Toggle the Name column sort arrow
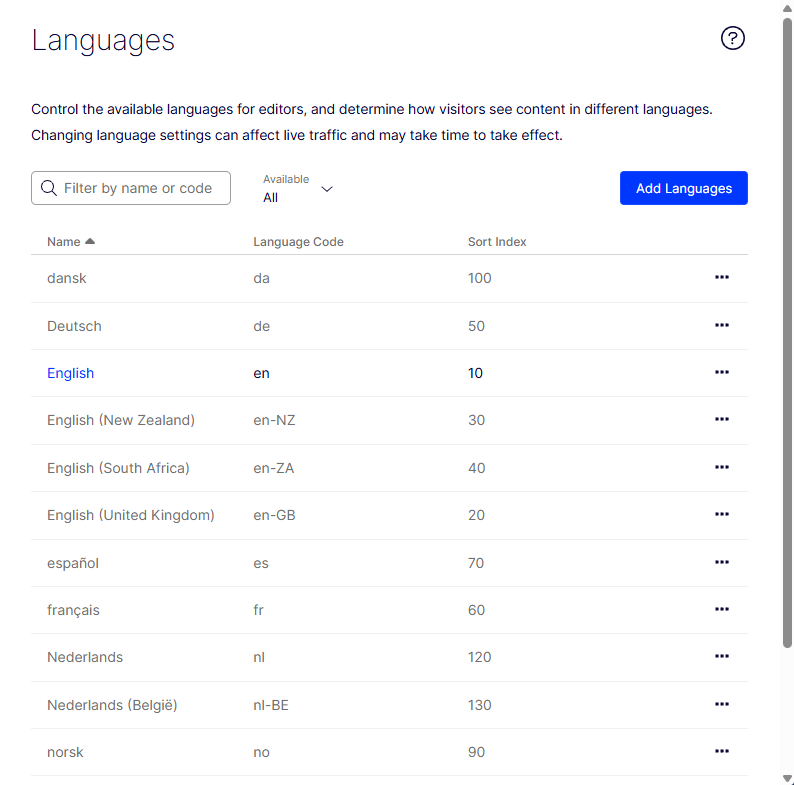Viewport: 794px width, 785px height. point(90,241)
